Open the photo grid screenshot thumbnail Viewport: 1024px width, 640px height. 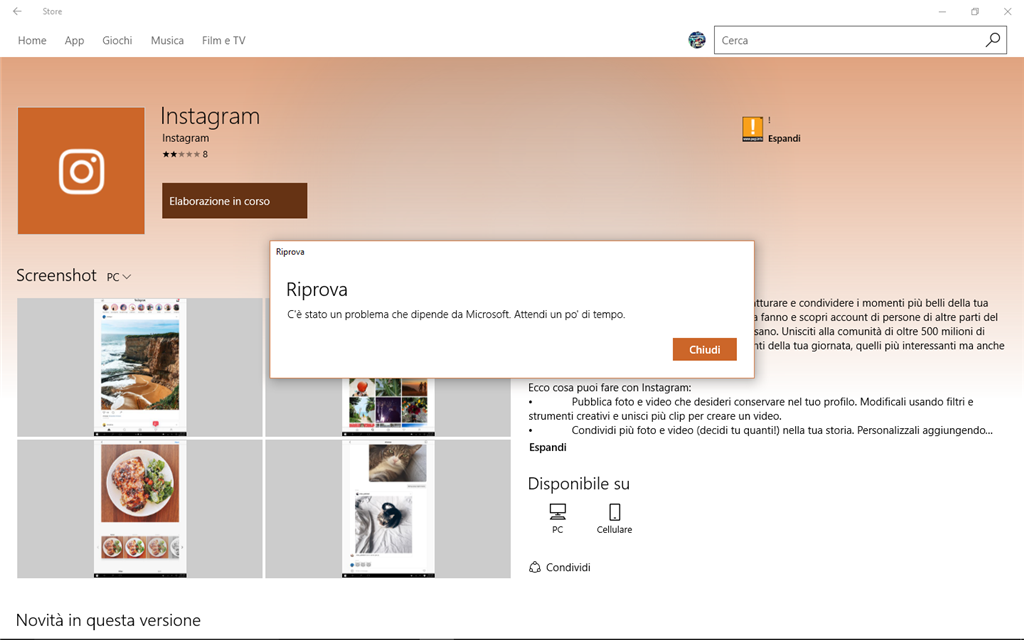pos(388,406)
